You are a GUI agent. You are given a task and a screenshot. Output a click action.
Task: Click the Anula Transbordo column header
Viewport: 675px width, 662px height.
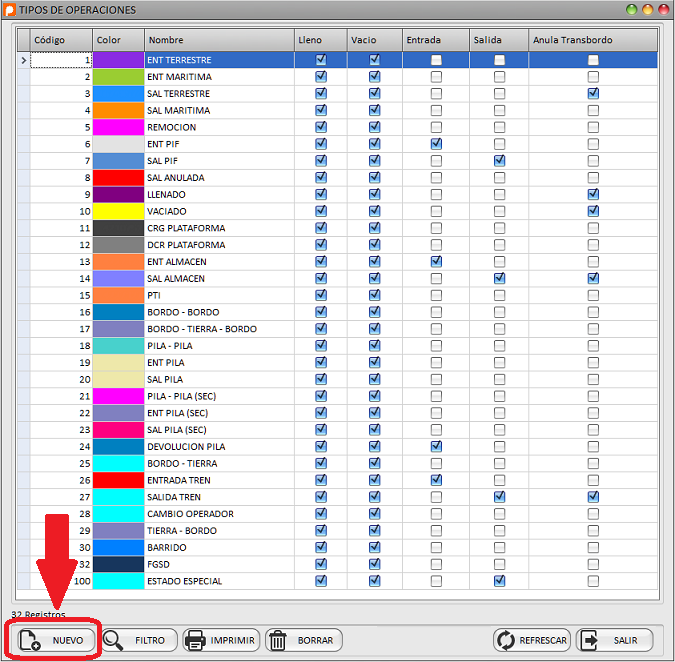point(593,40)
